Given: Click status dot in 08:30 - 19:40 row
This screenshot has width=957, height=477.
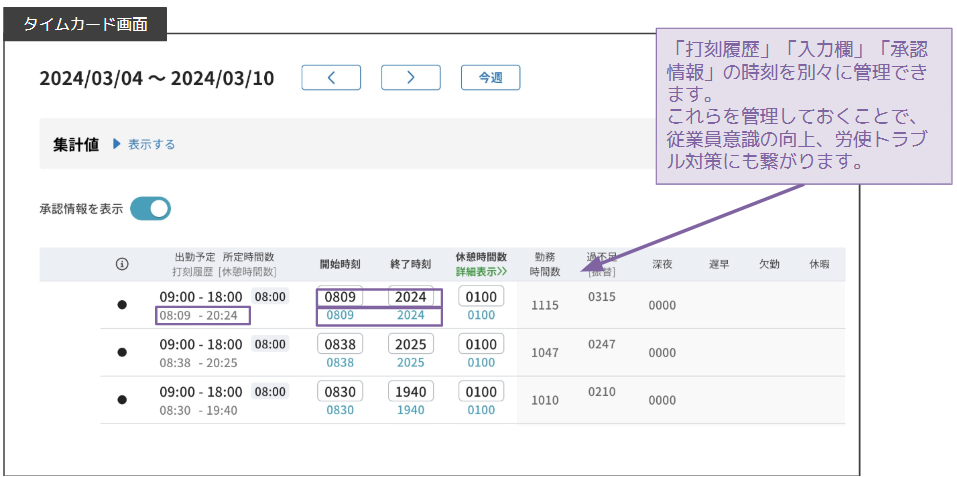Looking at the screenshot, I should [x=122, y=400].
